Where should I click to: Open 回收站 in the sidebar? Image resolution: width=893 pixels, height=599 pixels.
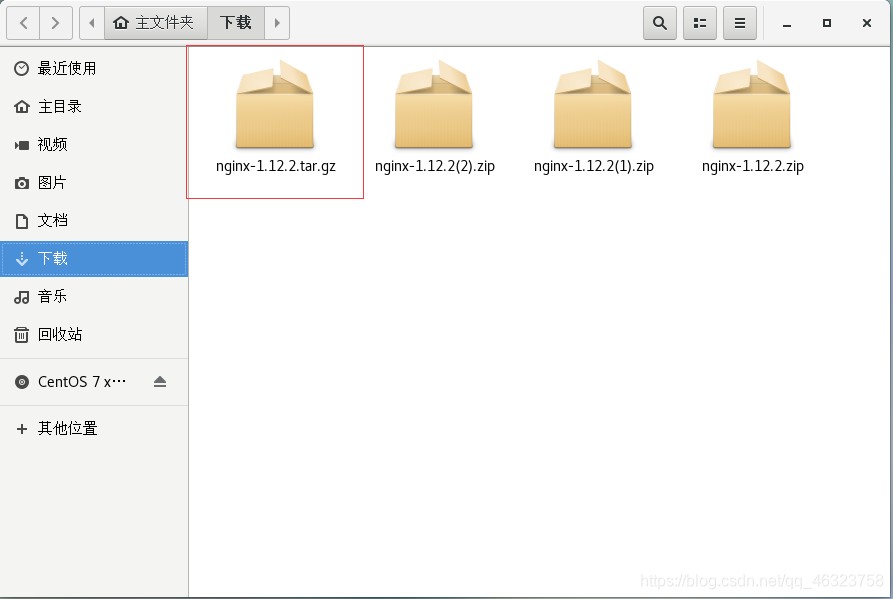click(x=94, y=334)
